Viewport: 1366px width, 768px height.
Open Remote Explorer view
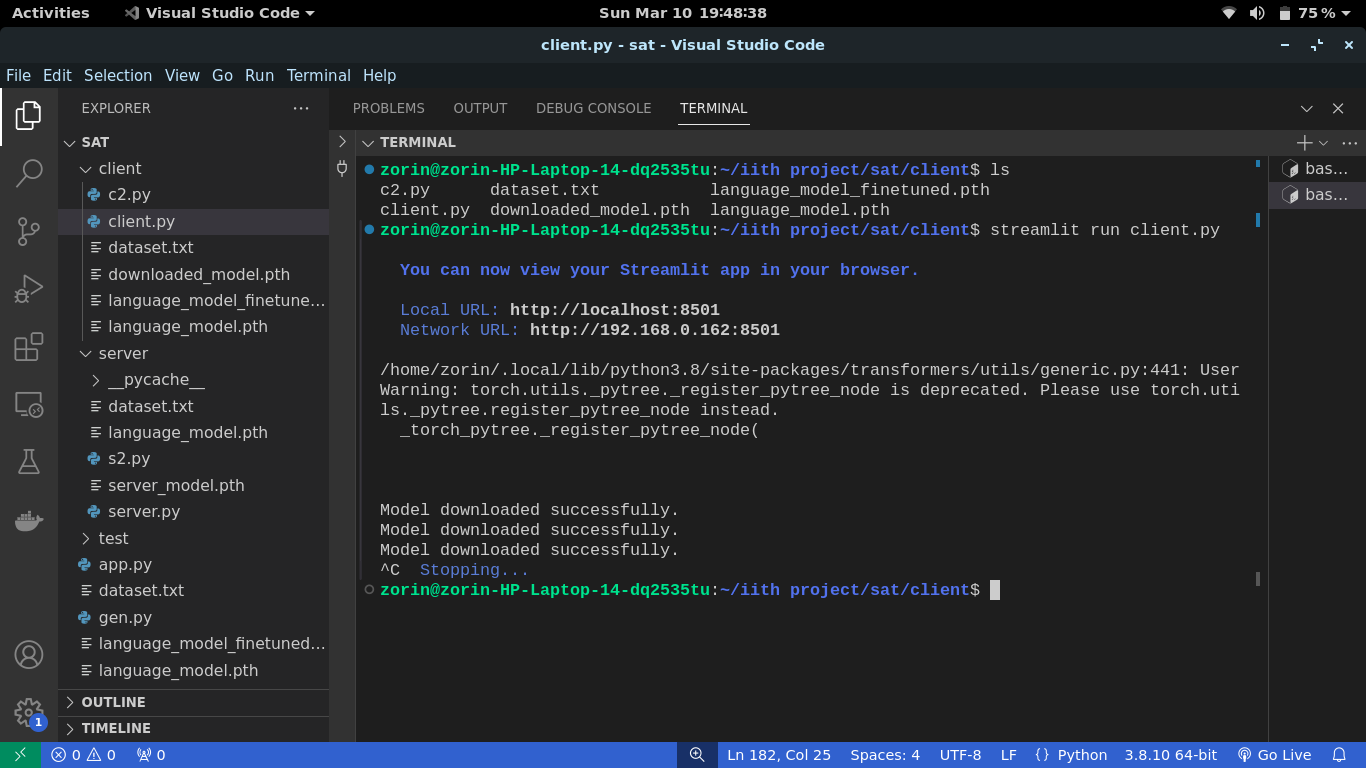(29, 405)
